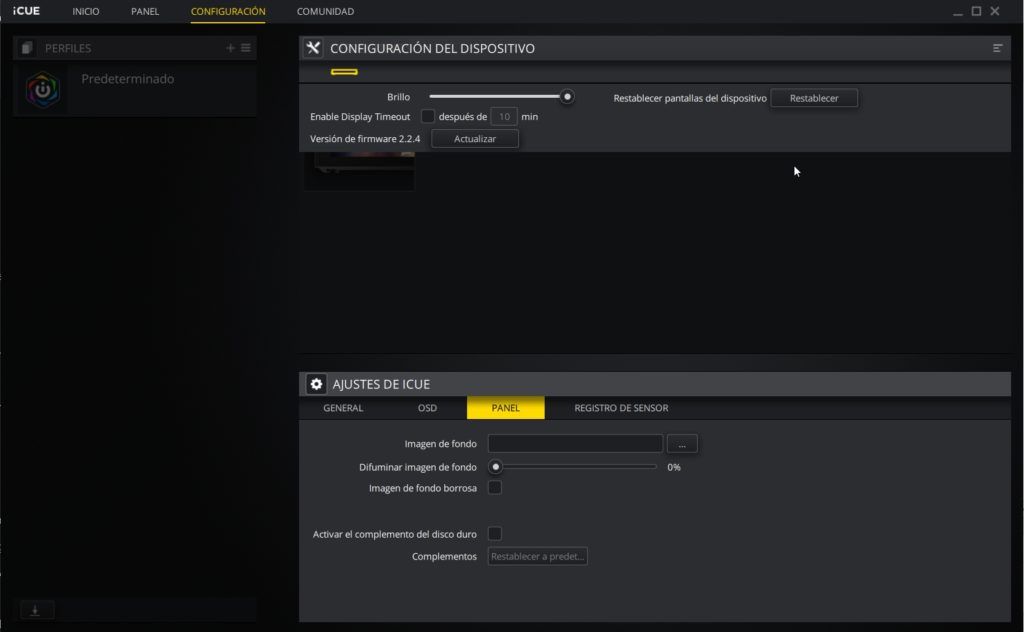1024x632 pixels.
Task: Click the timeout minutes field
Action: click(504, 116)
